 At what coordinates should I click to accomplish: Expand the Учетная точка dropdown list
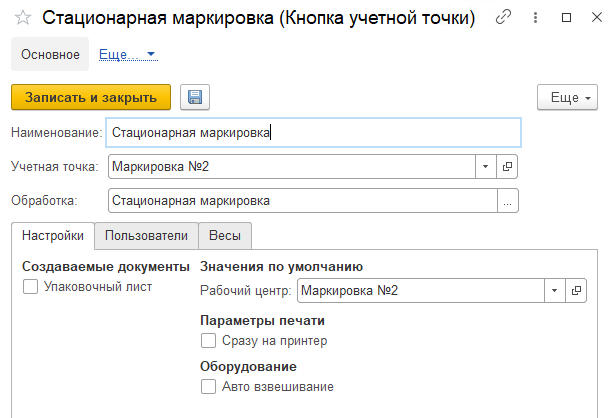click(x=485, y=167)
